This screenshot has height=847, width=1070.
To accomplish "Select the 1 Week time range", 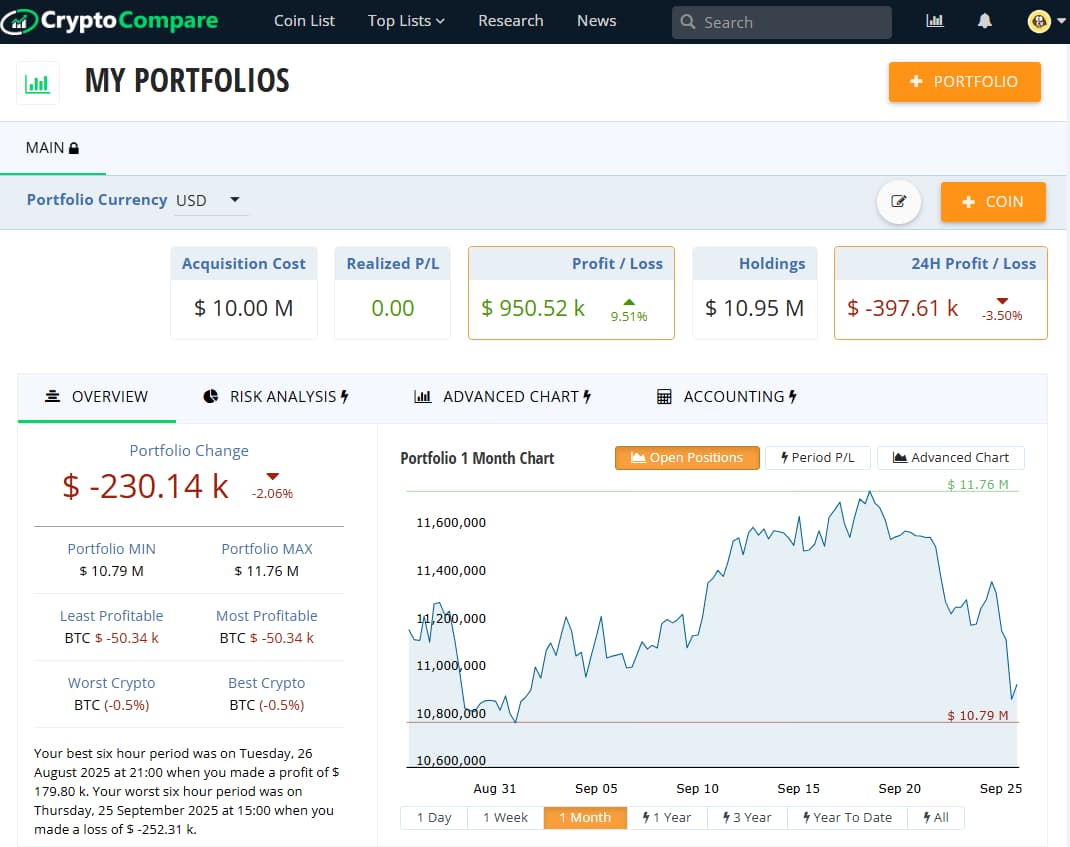I will click(505, 817).
